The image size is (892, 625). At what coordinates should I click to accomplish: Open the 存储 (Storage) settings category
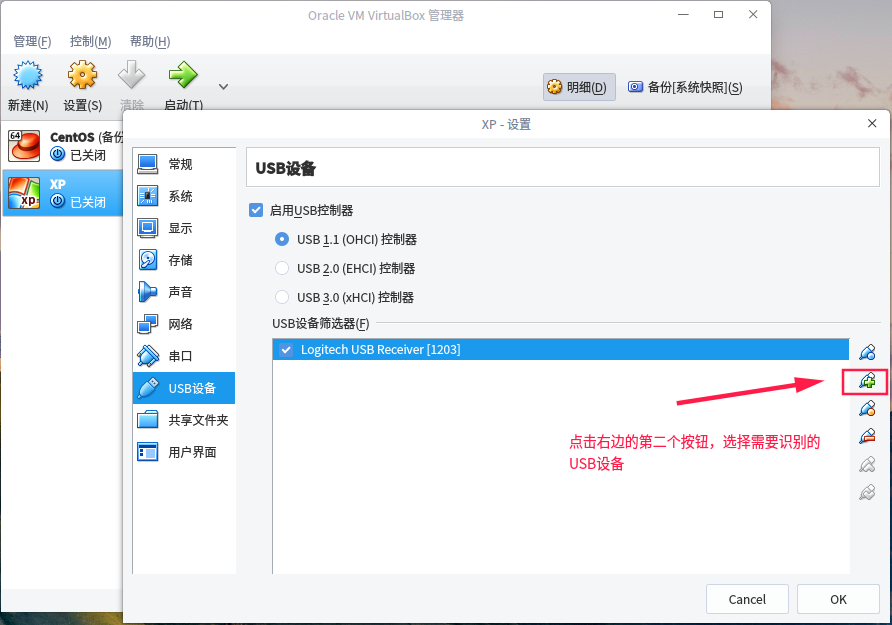[184, 260]
